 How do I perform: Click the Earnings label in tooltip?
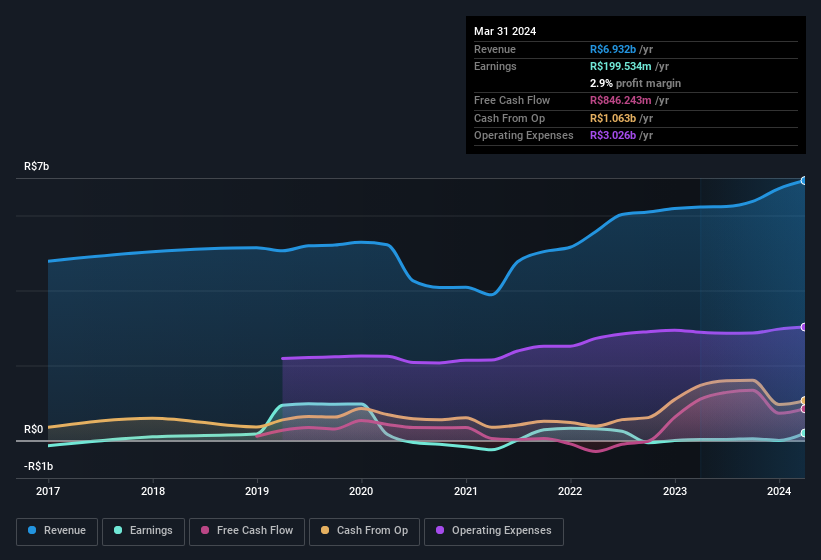[x=495, y=66]
